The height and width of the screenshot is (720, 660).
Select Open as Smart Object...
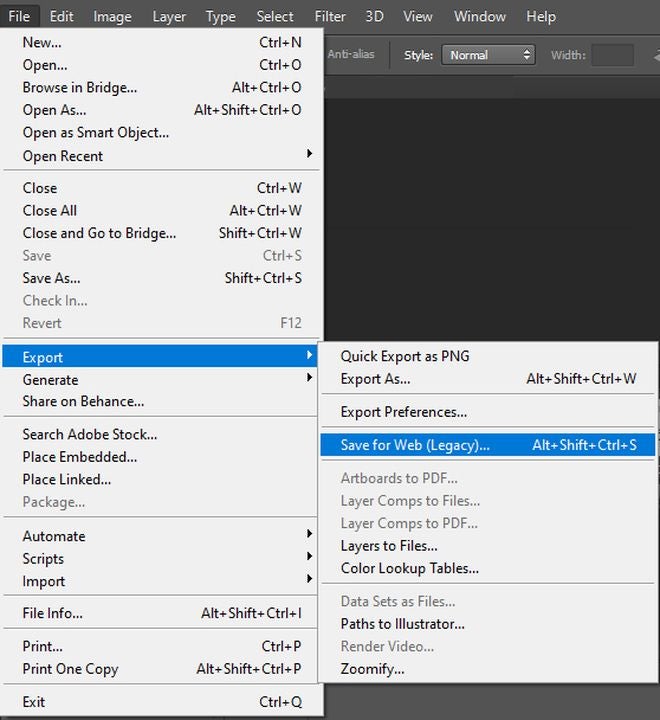coord(162,132)
